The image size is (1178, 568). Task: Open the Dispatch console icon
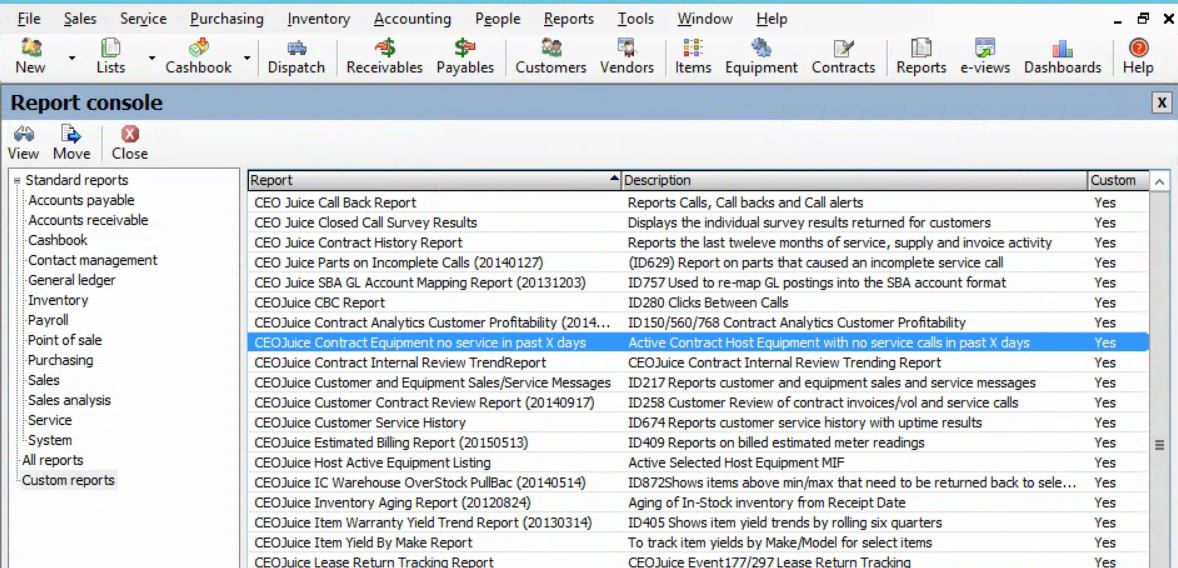[x=297, y=56]
